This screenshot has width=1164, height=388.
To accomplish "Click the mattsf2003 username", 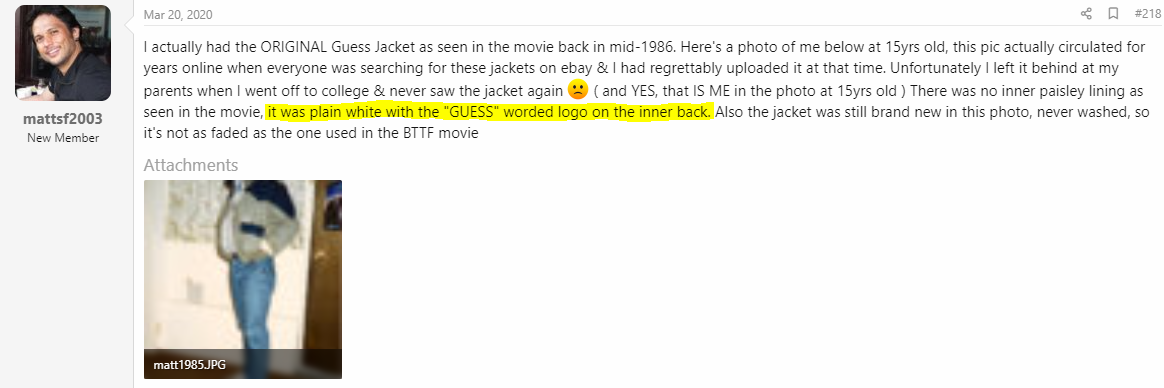I will pos(63,119).
